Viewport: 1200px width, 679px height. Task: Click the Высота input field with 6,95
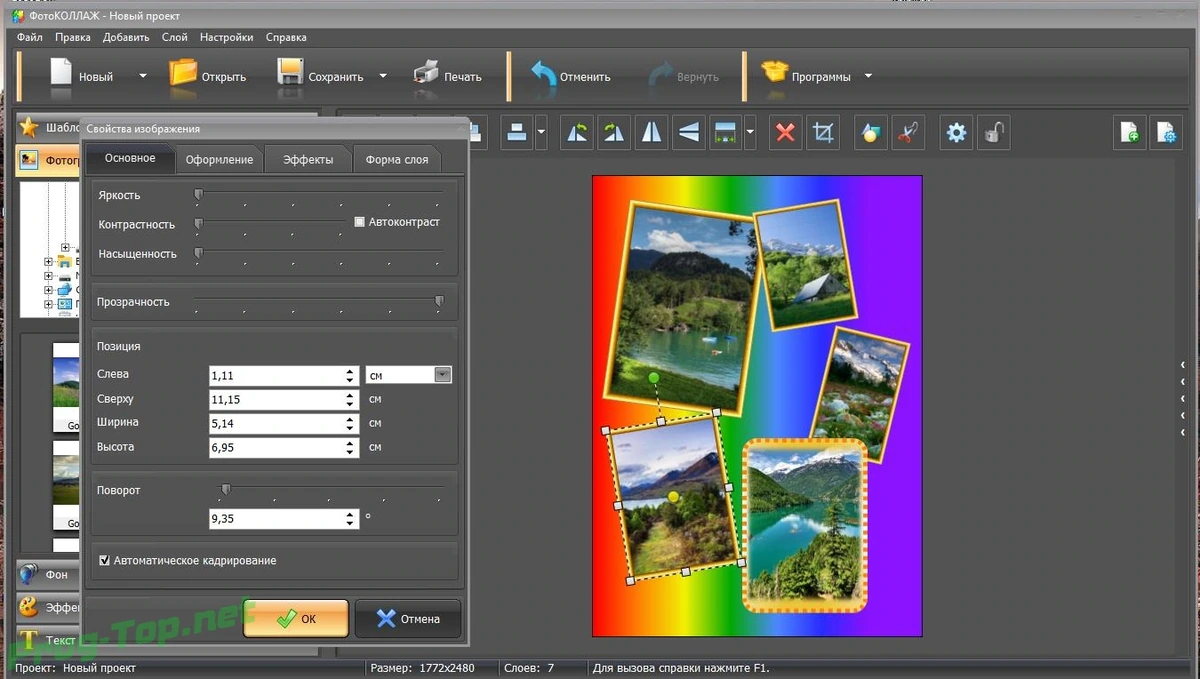point(283,447)
